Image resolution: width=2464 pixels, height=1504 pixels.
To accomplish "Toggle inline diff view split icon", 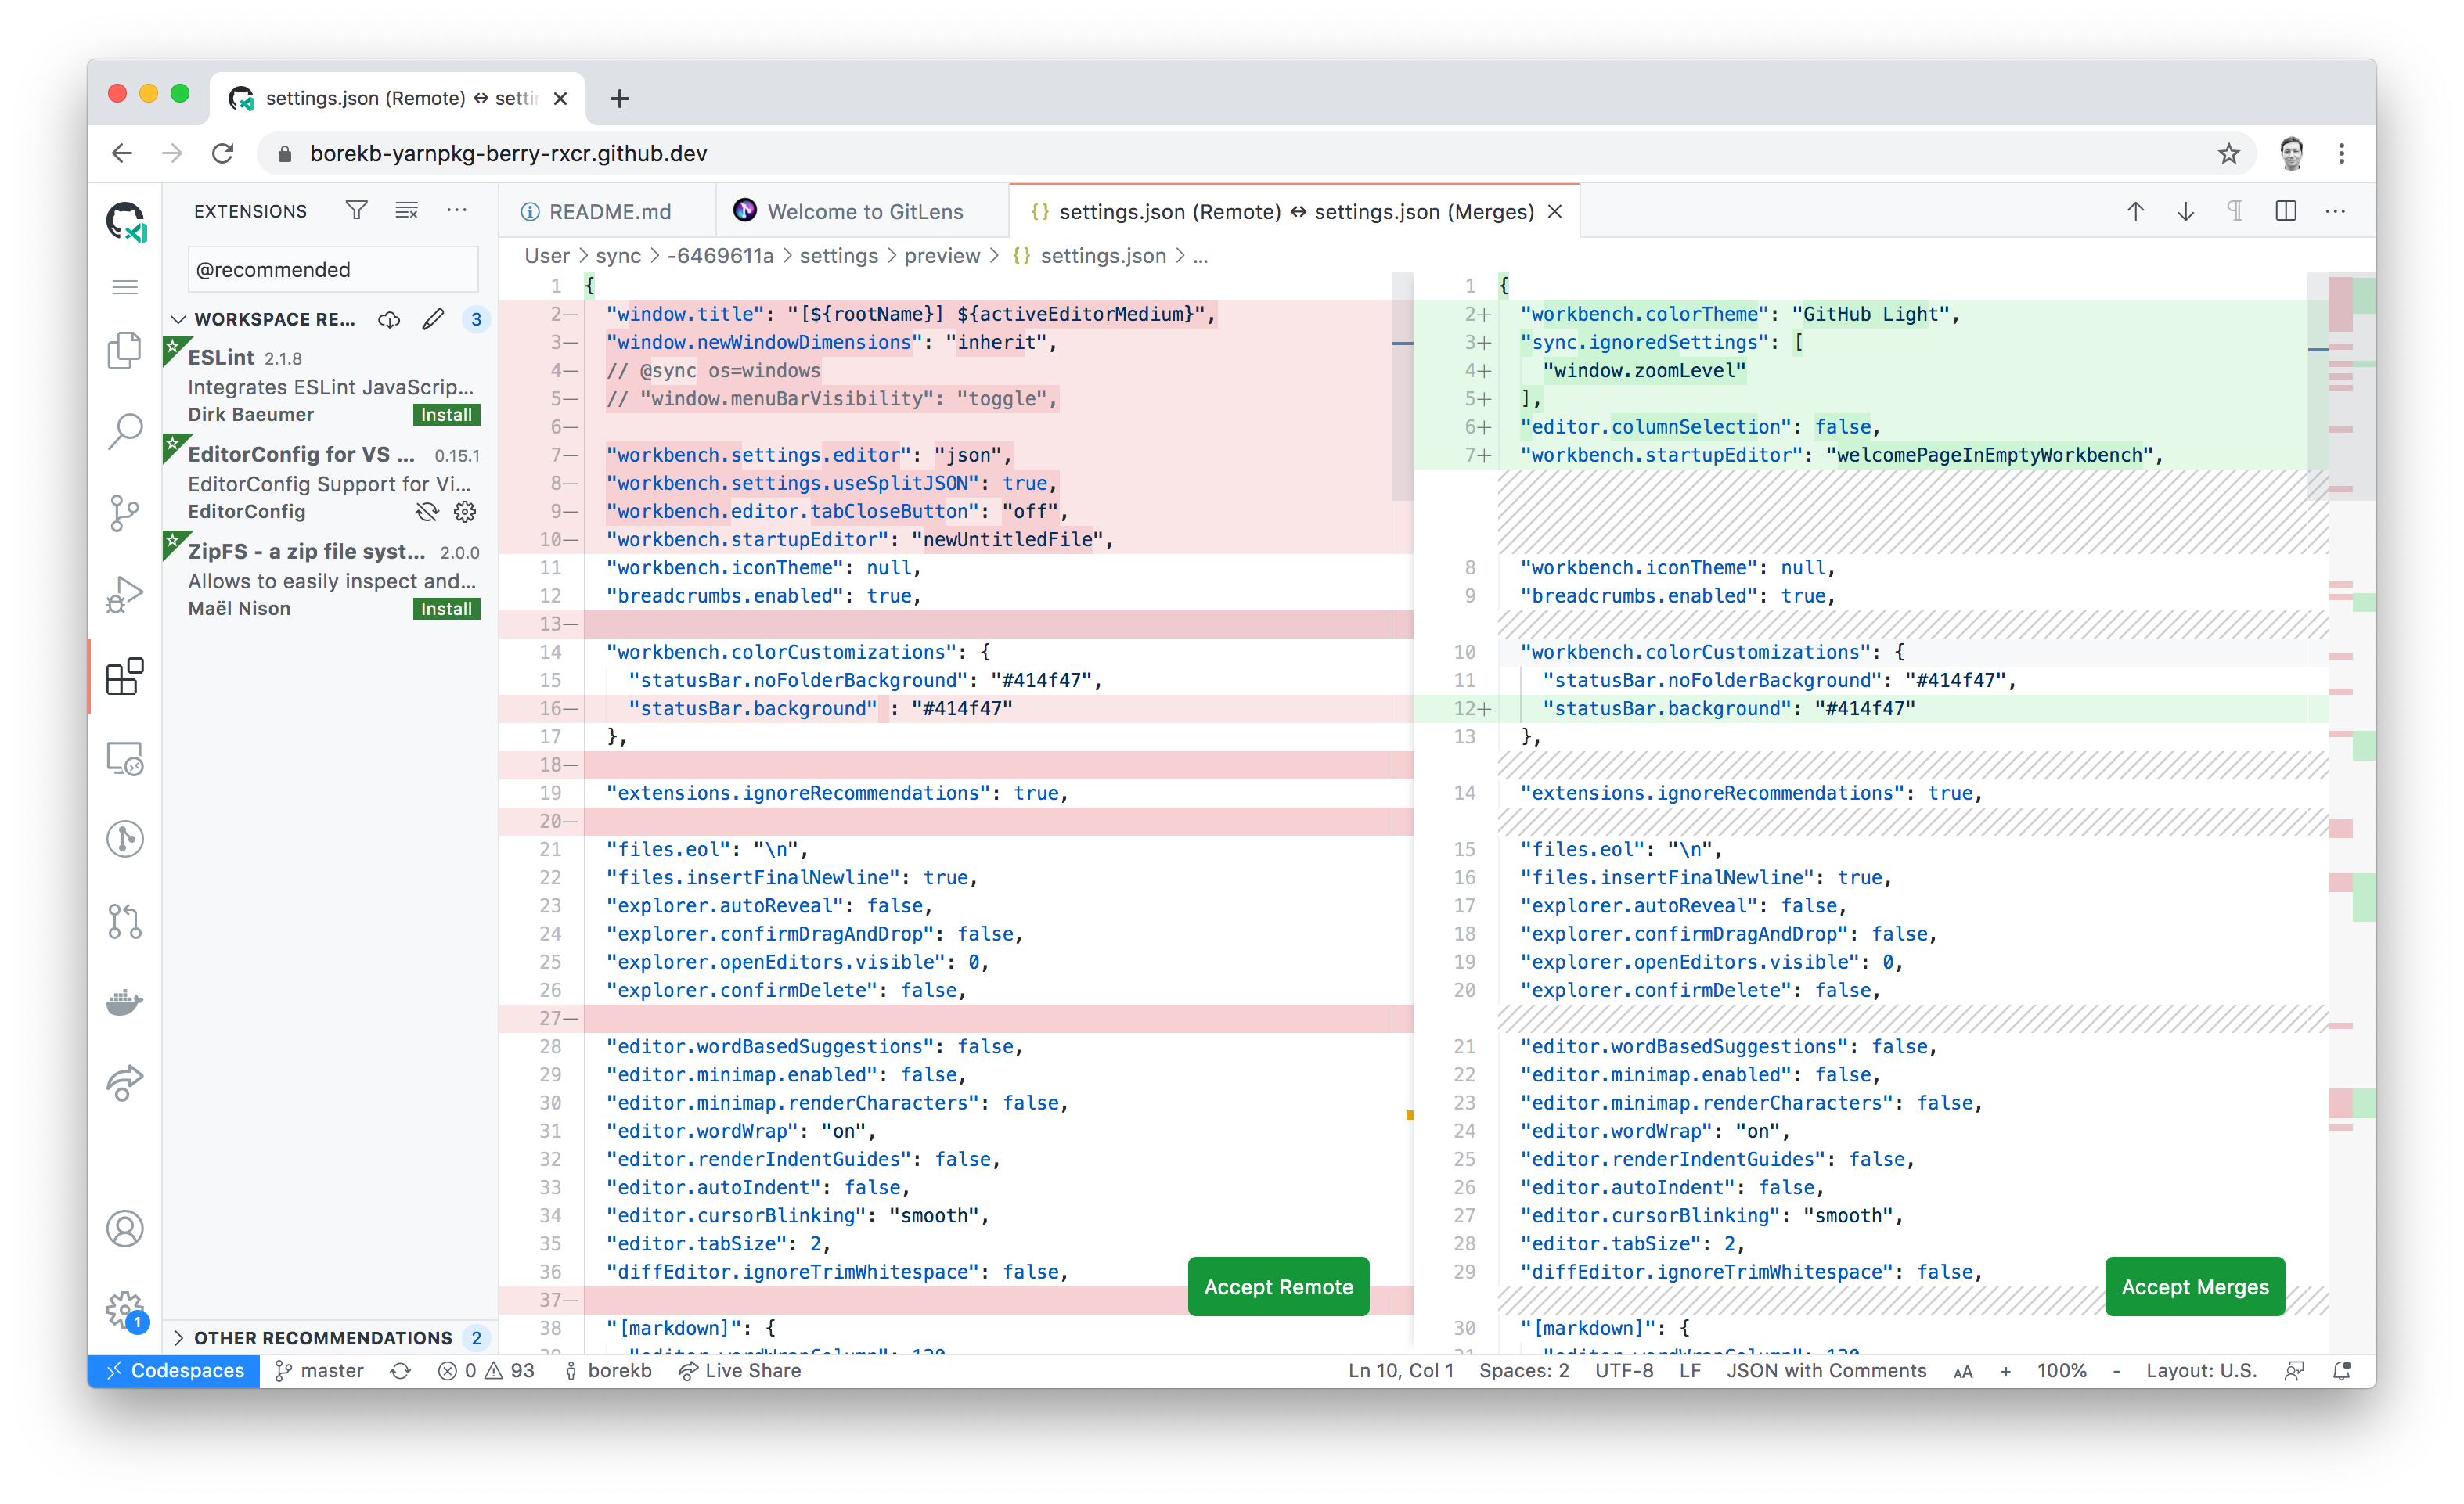I will [2285, 211].
